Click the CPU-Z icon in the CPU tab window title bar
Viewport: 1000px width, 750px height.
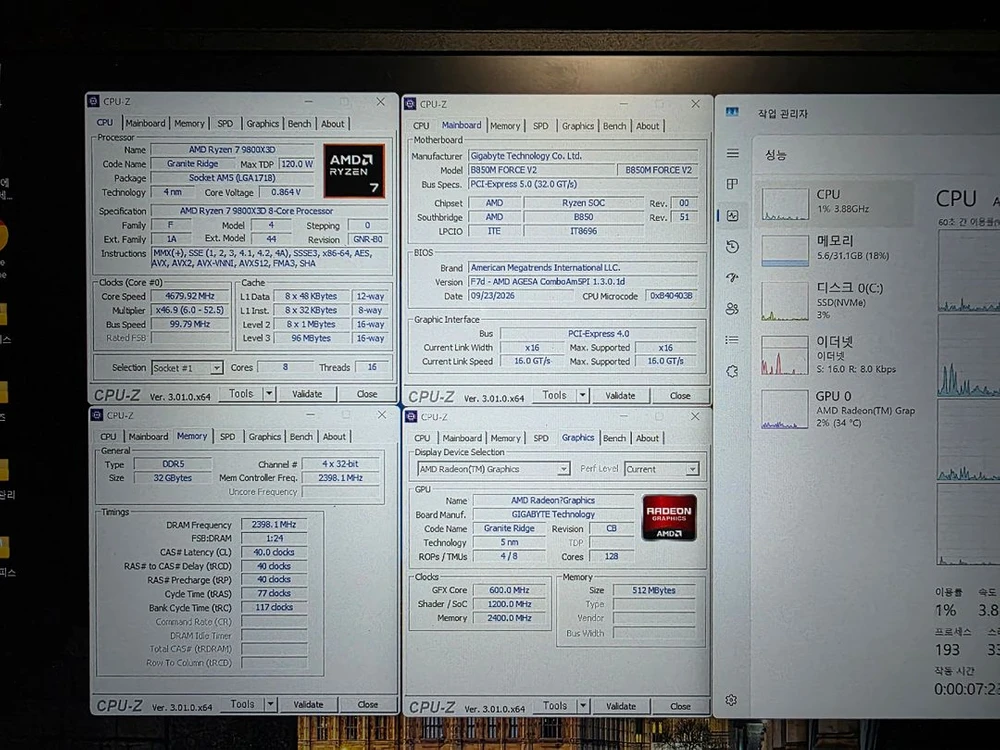[94, 101]
